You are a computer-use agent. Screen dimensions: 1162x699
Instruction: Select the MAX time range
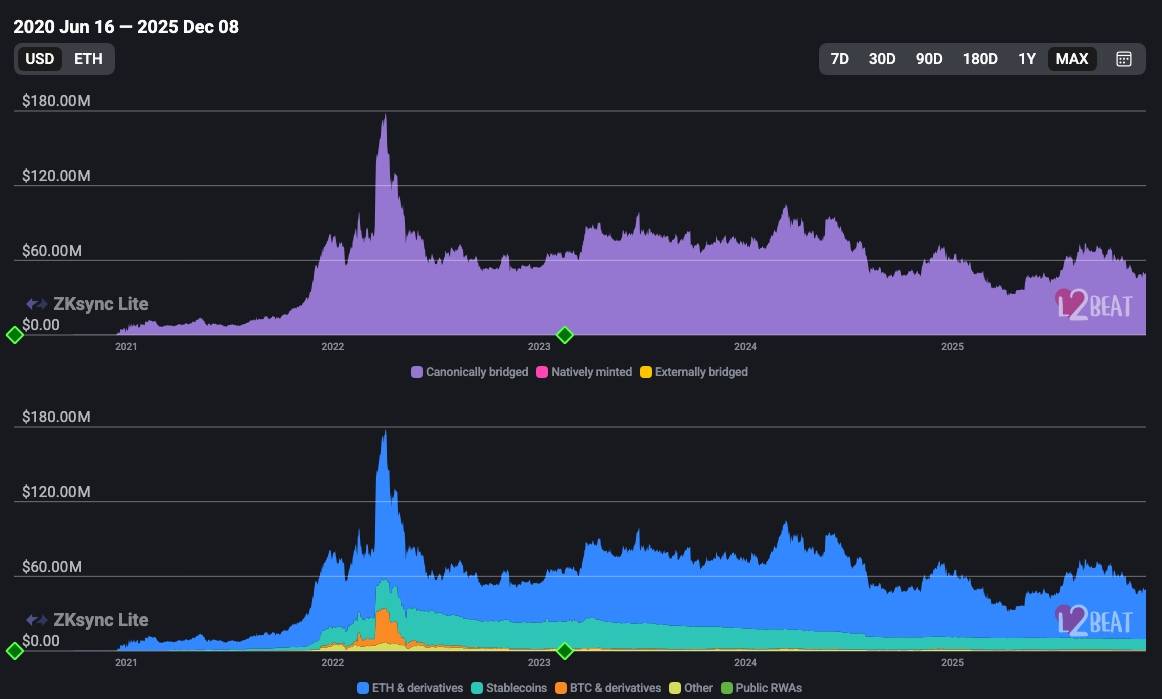(x=1072, y=59)
